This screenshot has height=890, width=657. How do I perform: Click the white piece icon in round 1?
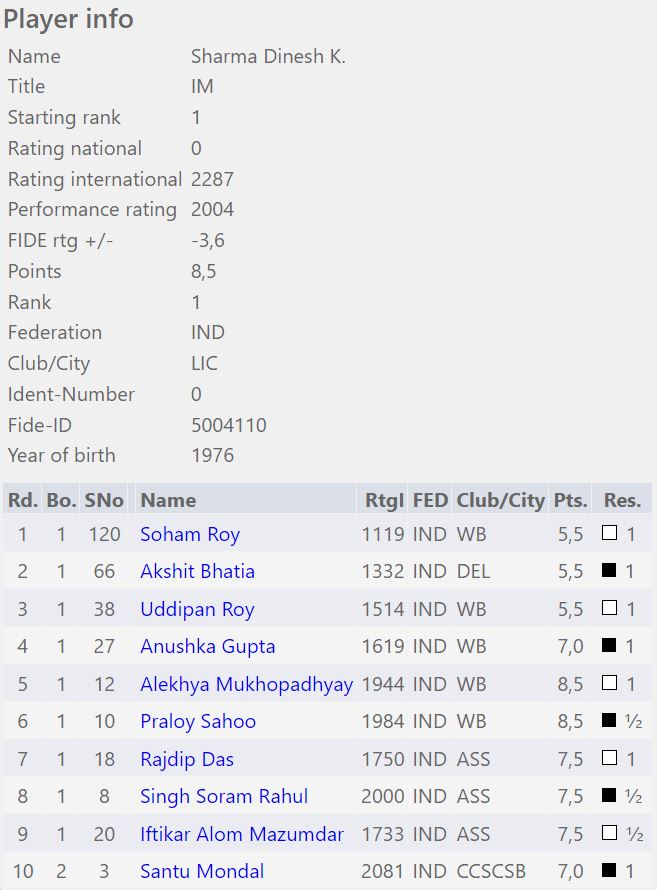pos(609,534)
